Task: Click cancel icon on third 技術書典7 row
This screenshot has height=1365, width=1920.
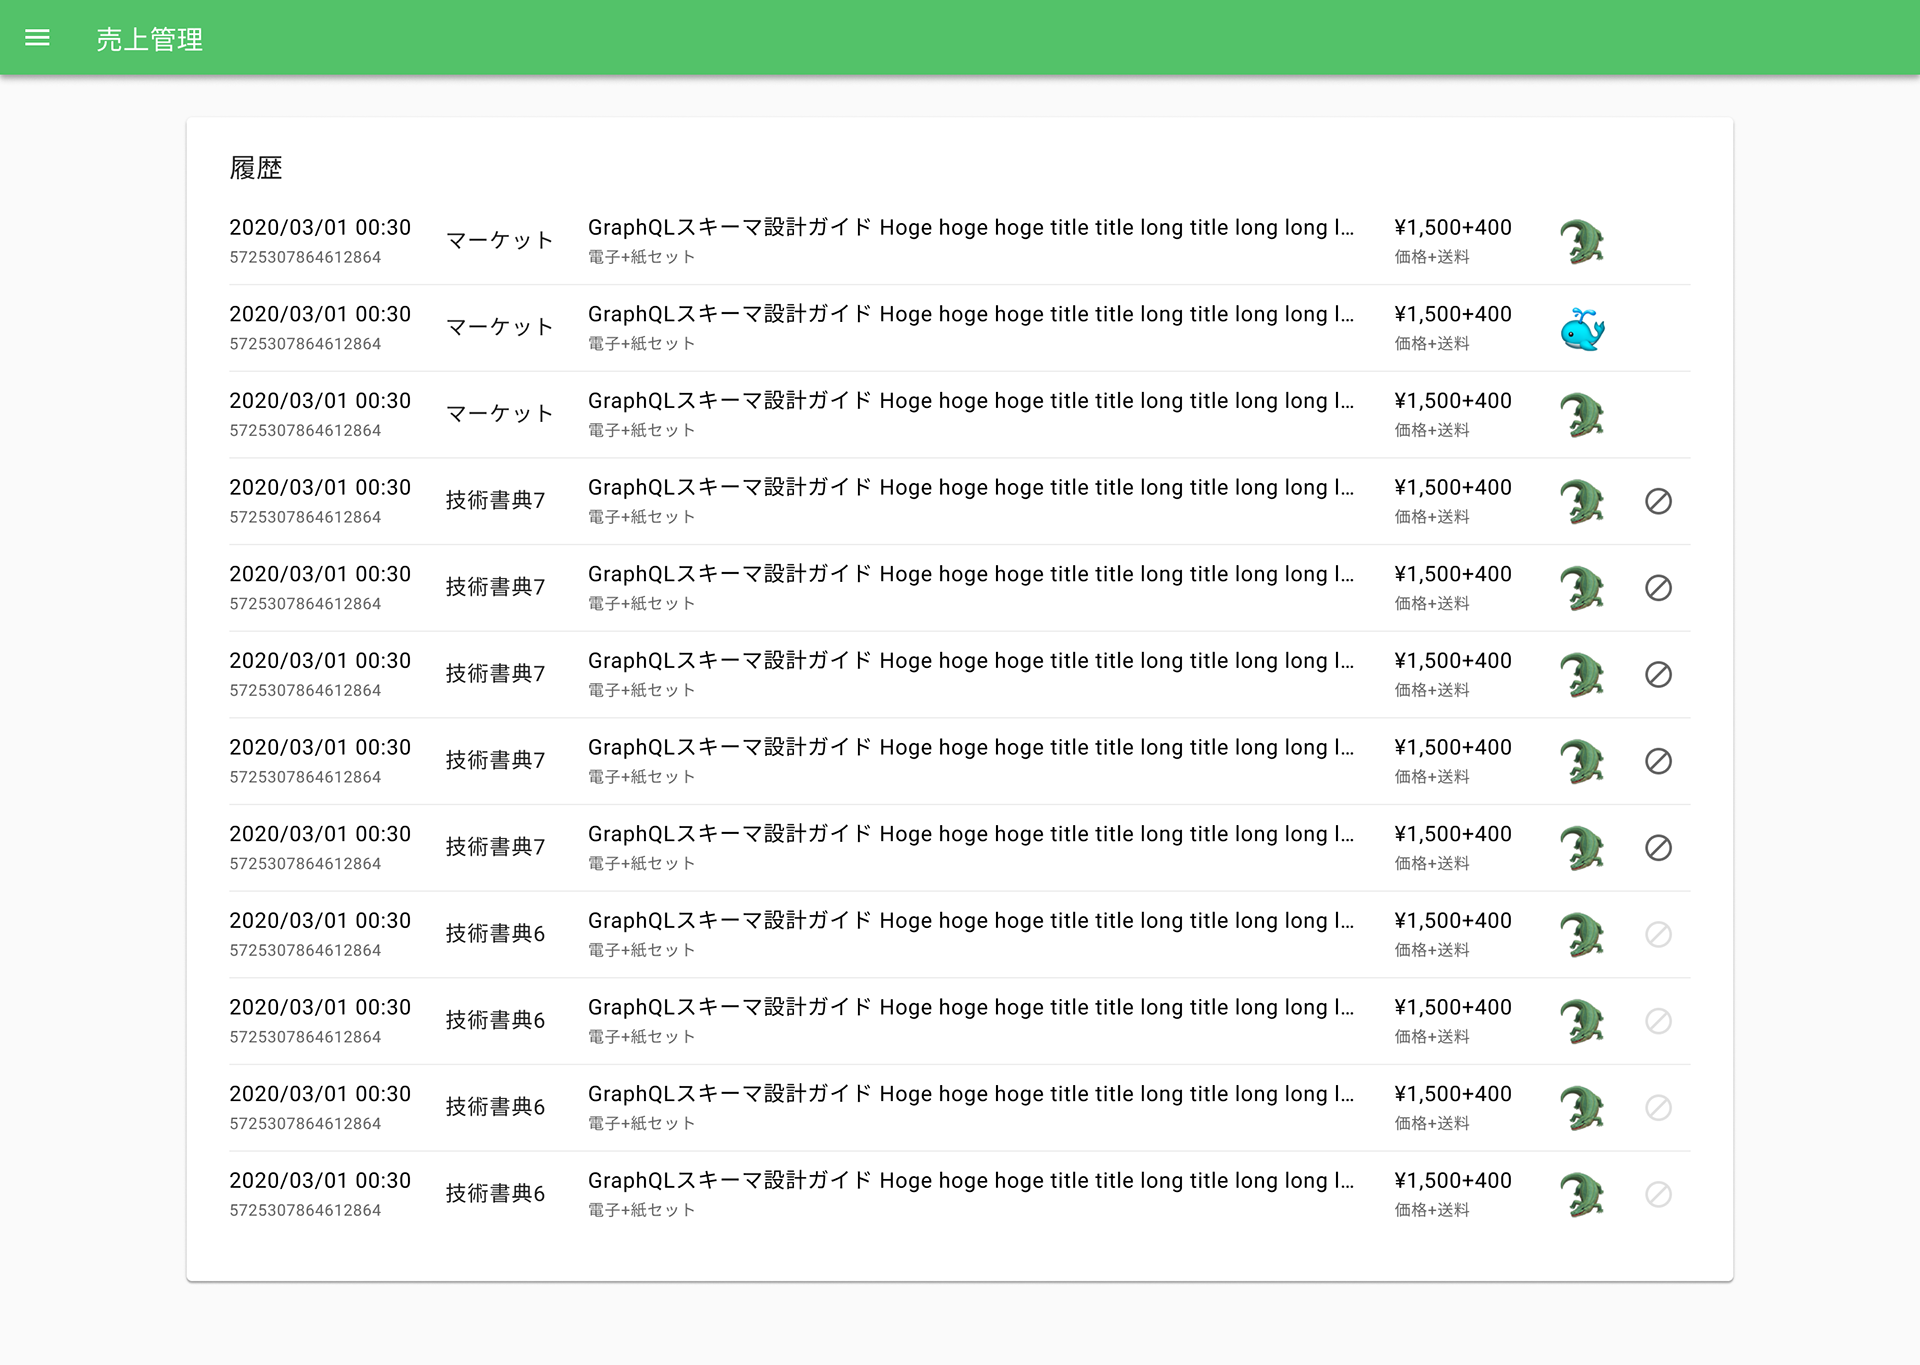Action: 1658,675
